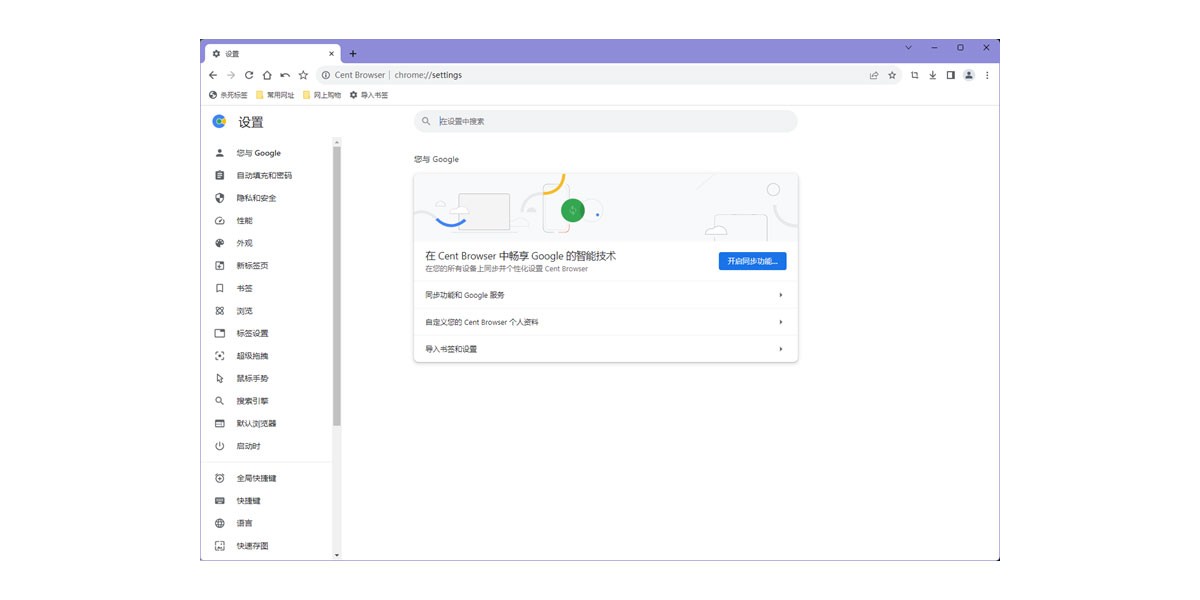Open the downloads toolbar icon
1200x600 pixels.
pyautogui.click(x=932, y=75)
